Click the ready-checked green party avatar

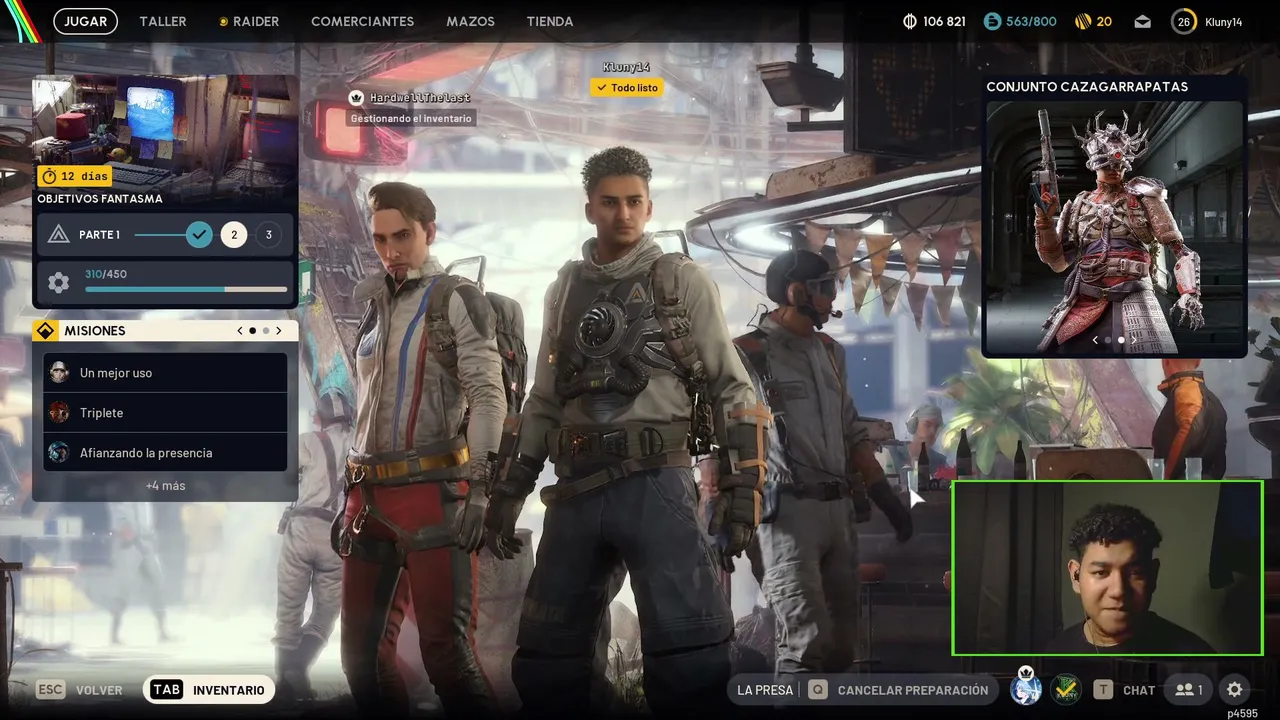click(1065, 690)
